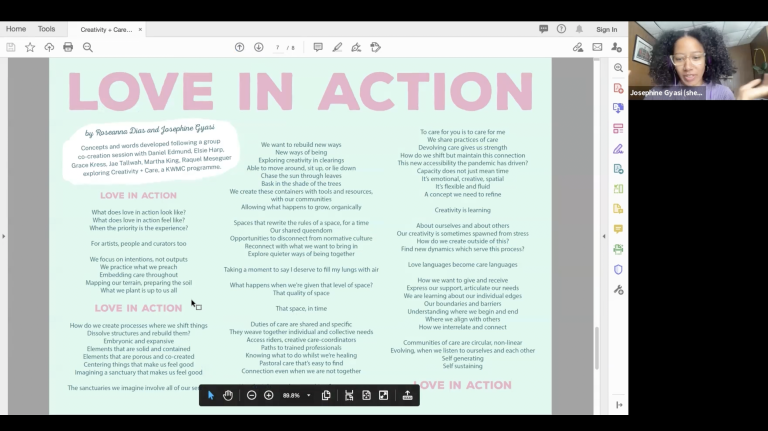Open the Tools tab
Viewport: 768px width, 431px height.
[47, 29]
